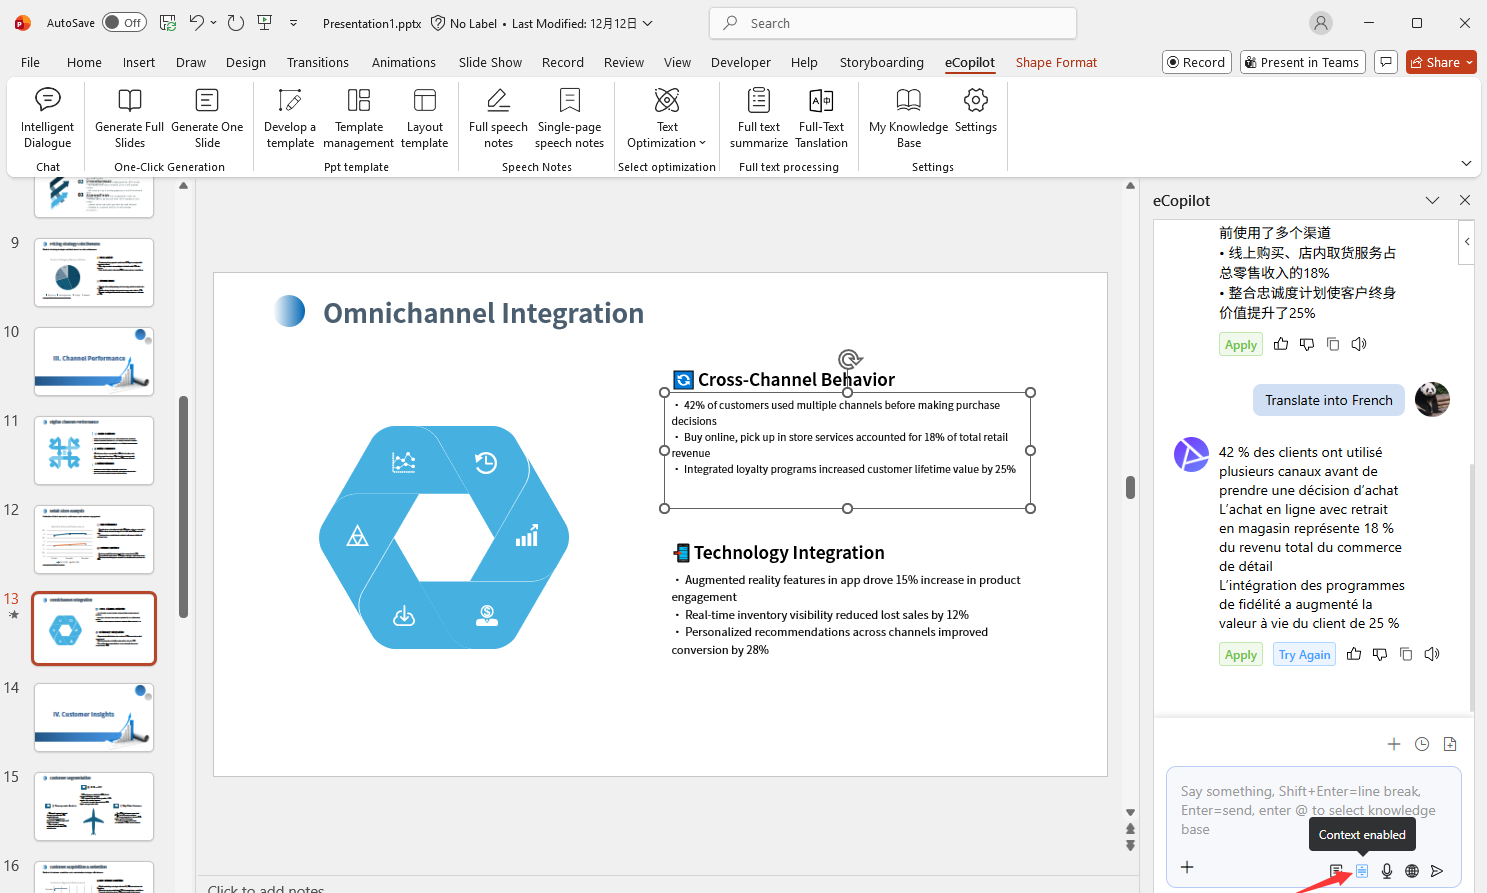
Task: Open Intelligent Dialogue chat
Action: pos(47,118)
